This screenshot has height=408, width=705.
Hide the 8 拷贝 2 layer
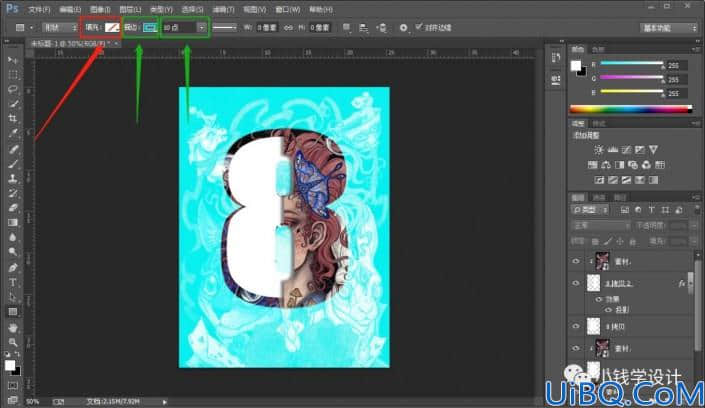point(576,283)
